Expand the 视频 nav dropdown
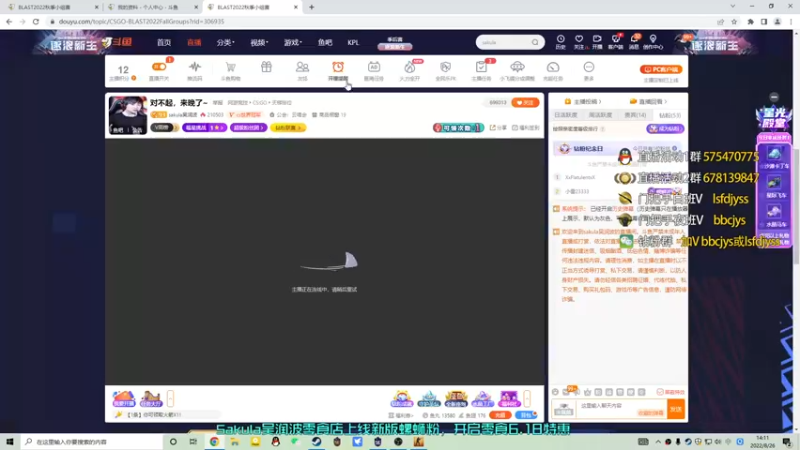The height and width of the screenshot is (450, 800). pos(259,42)
